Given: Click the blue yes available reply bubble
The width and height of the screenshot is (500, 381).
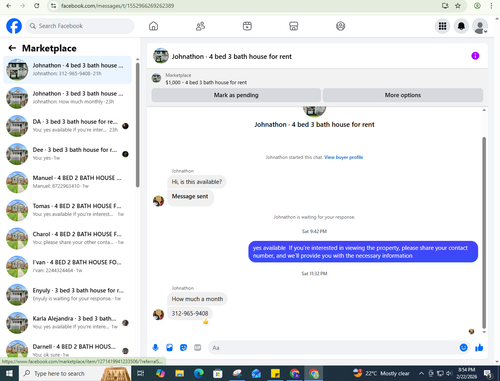Looking at the screenshot, I should (363, 252).
